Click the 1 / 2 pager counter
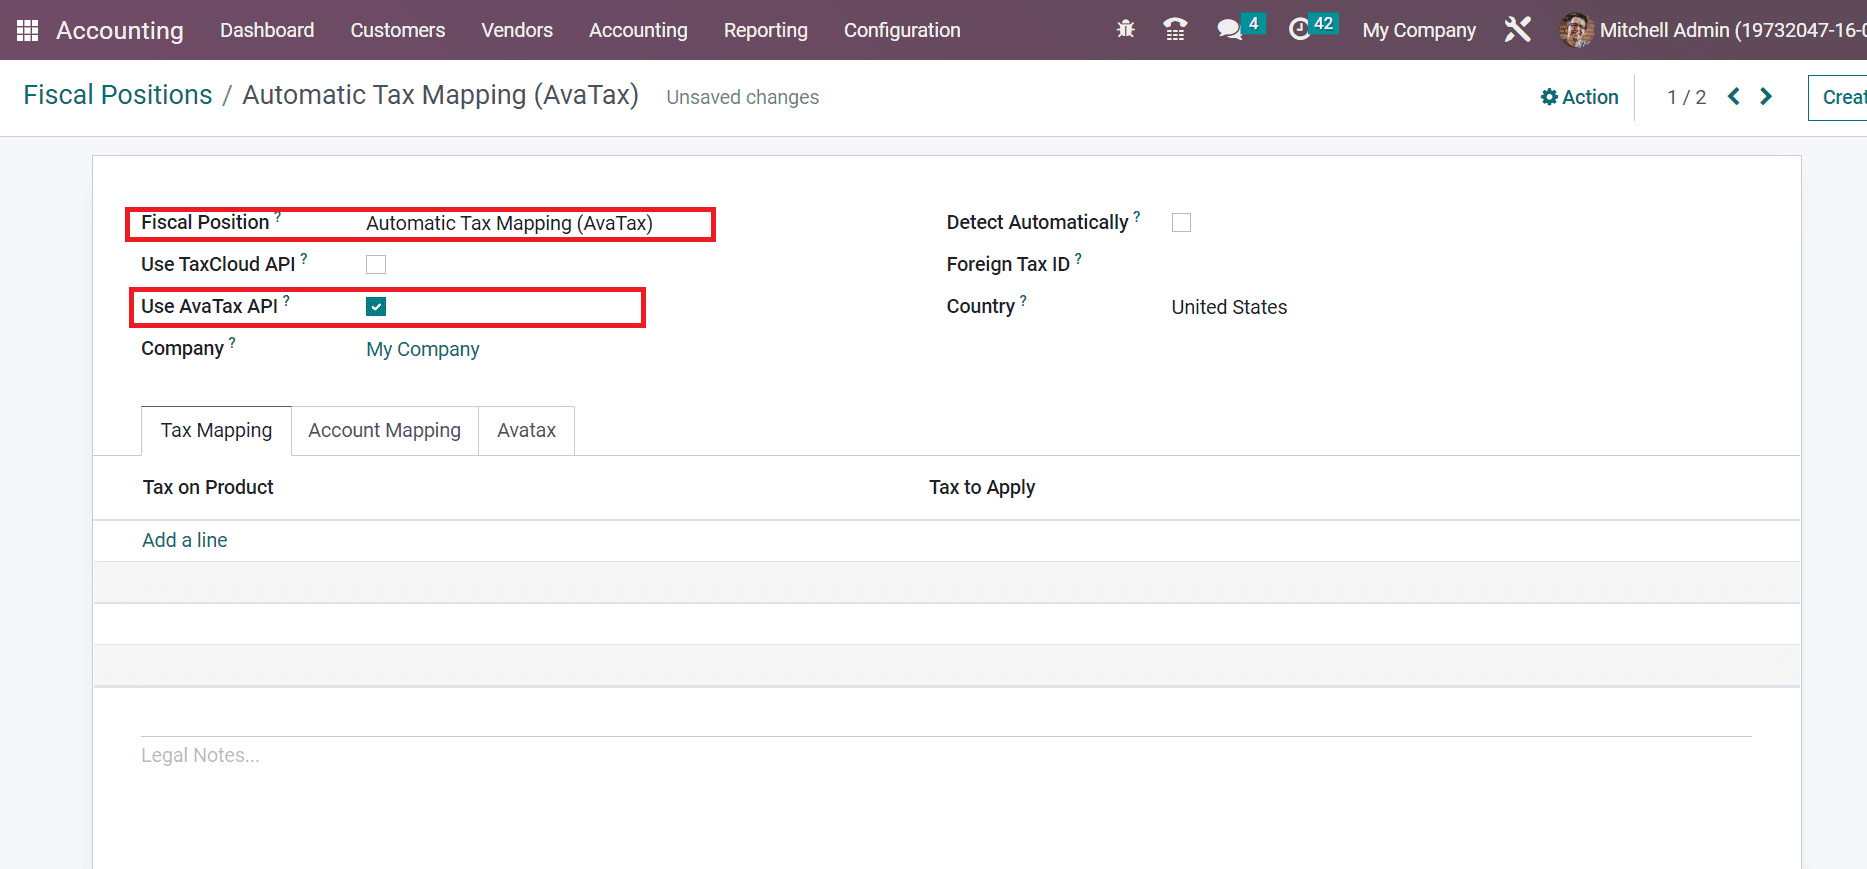Viewport: 1867px width, 869px height. pos(1686,97)
